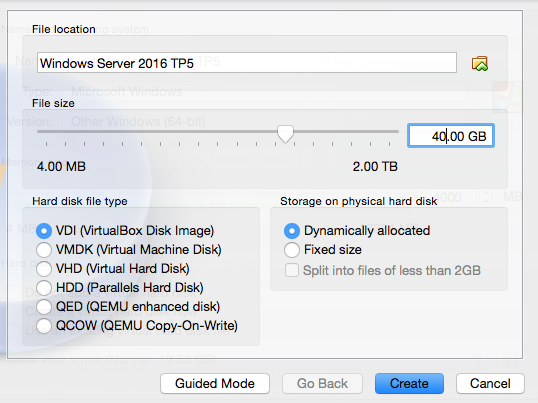538x403 pixels.
Task: Click slider track near 2.00 TB end
Action: (389, 131)
